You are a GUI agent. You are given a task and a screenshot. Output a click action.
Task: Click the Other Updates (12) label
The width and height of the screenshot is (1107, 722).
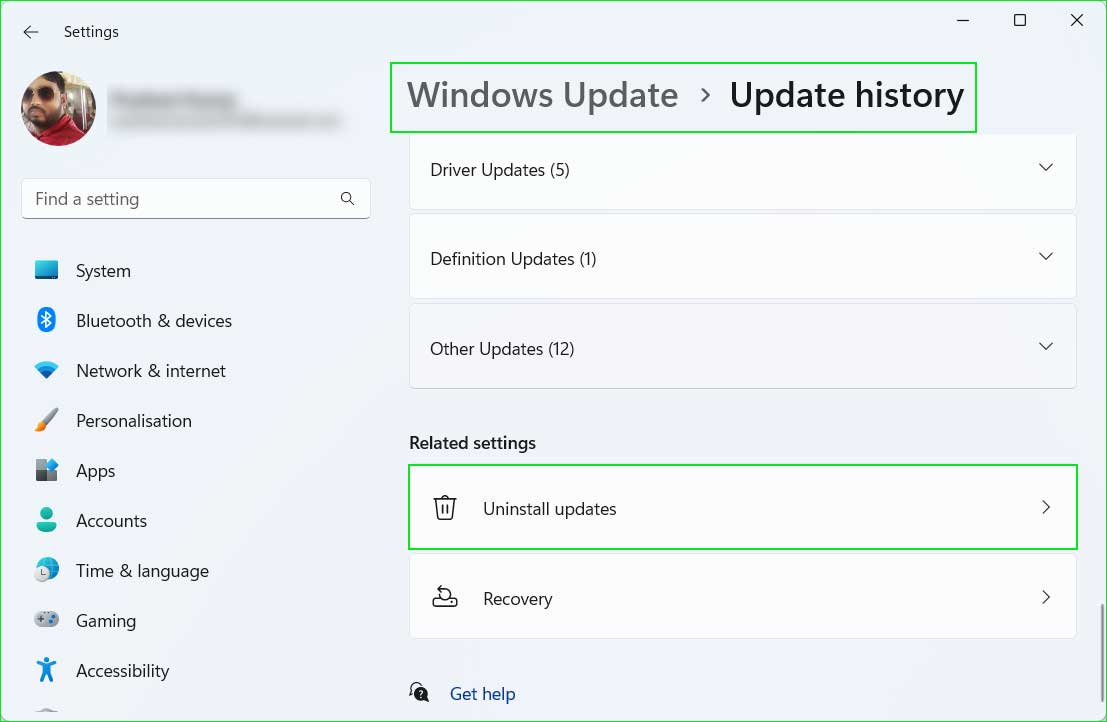coord(502,349)
